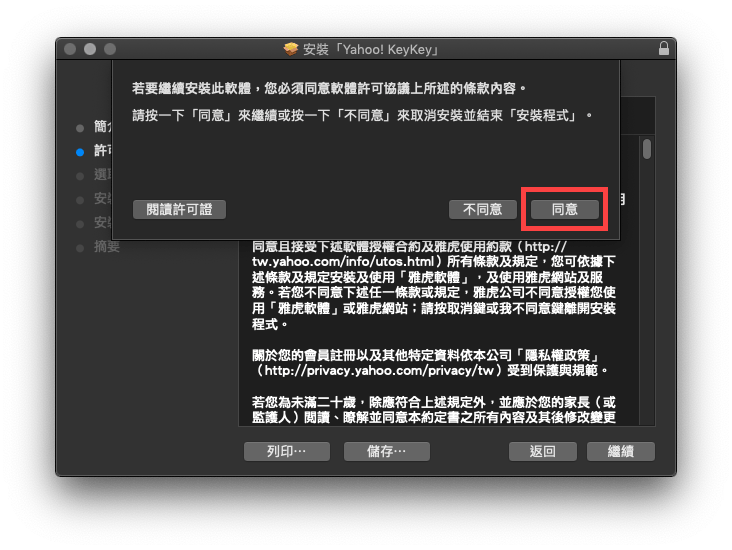
Task: Click the gray close window button
Action: click(70, 49)
